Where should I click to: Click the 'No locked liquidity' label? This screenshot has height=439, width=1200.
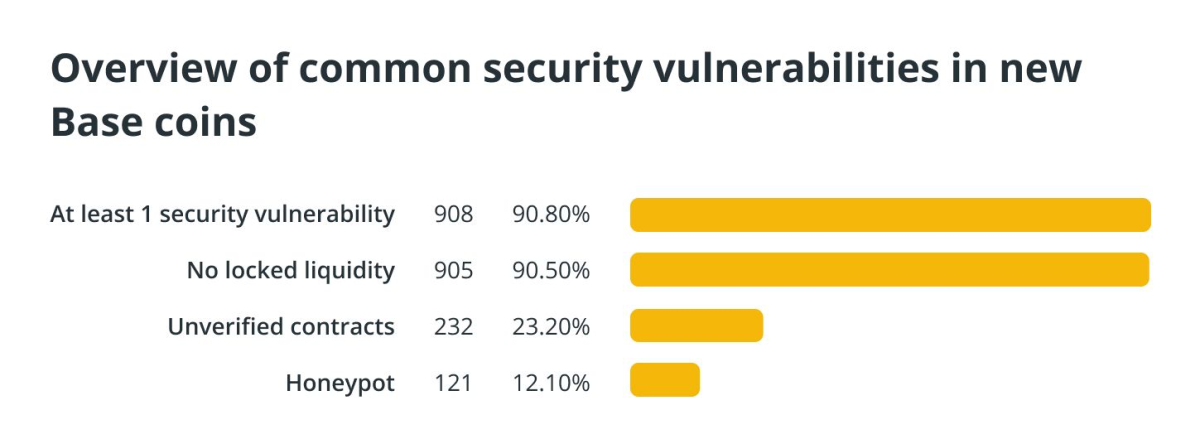coord(291,270)
